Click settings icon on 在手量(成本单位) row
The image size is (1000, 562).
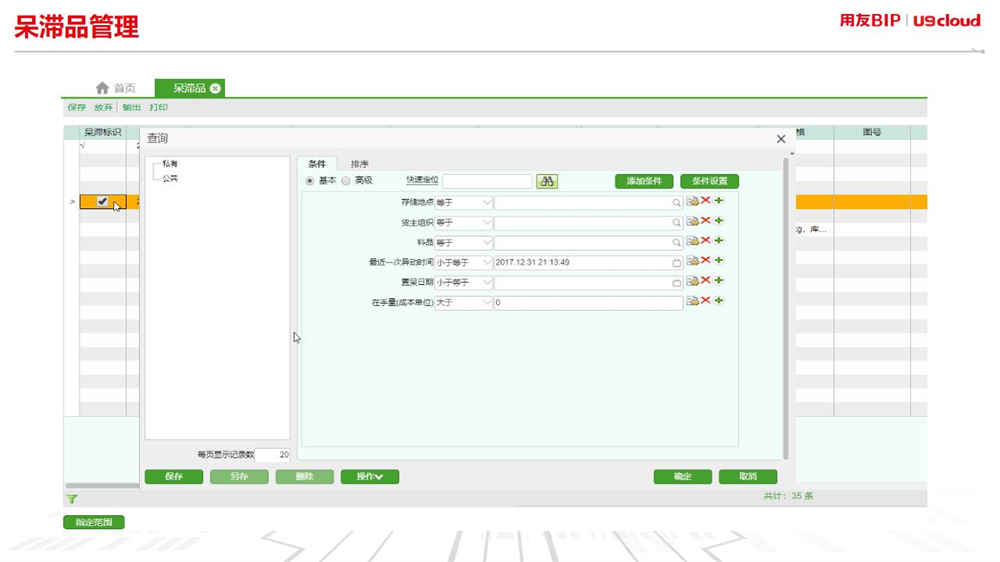(x=693, y=301)
